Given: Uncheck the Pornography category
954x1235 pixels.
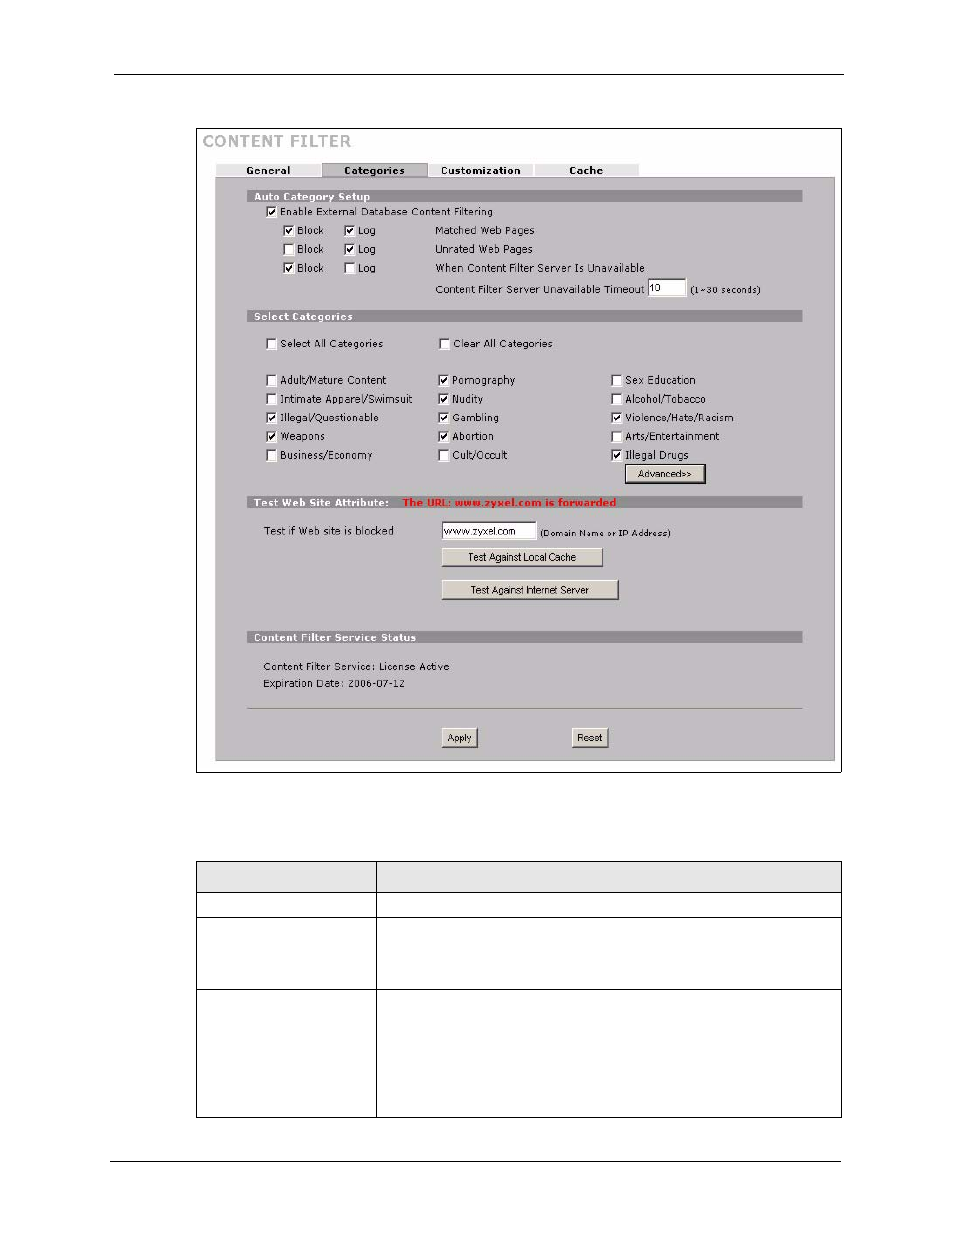Looking at the screenshot, I should click(444, 381).
